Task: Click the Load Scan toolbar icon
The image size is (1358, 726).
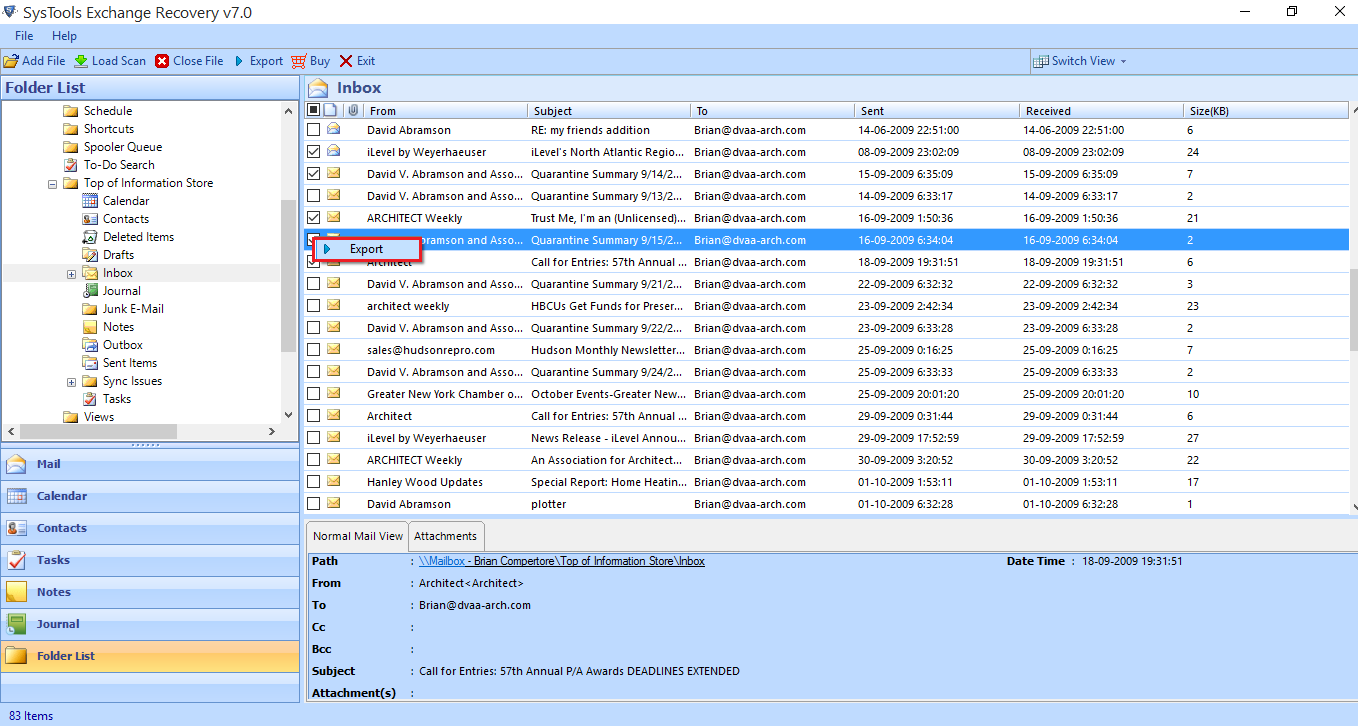Action: click(81, 61)
